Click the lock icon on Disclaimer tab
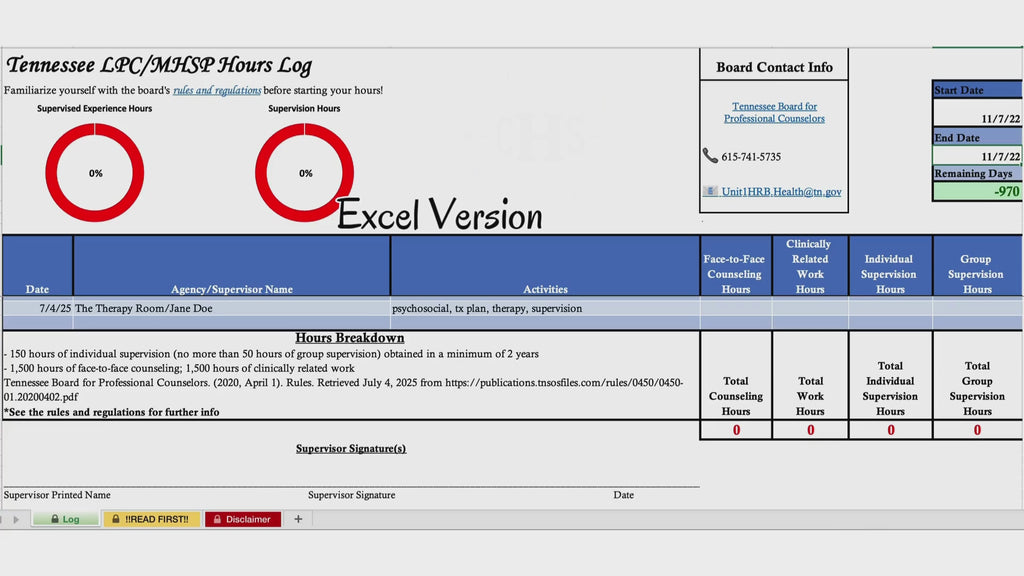The width and height of the screenshot is (1024, 576). (217, 519)
